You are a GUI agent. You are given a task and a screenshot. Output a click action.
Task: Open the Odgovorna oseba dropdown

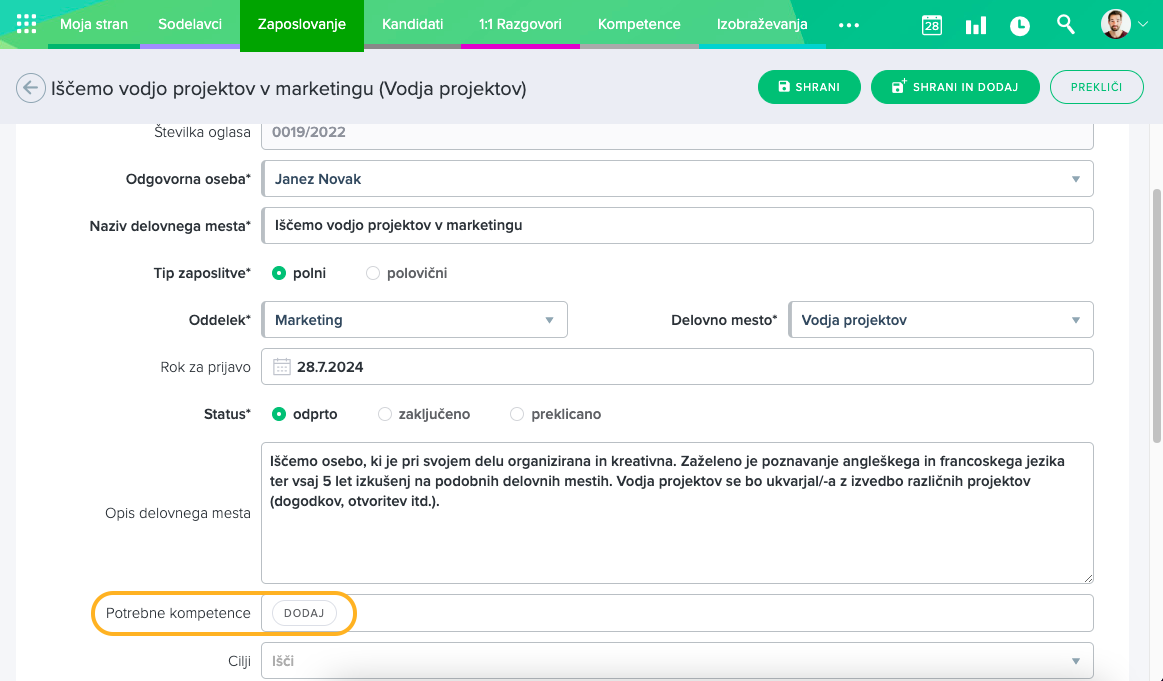1077,178
